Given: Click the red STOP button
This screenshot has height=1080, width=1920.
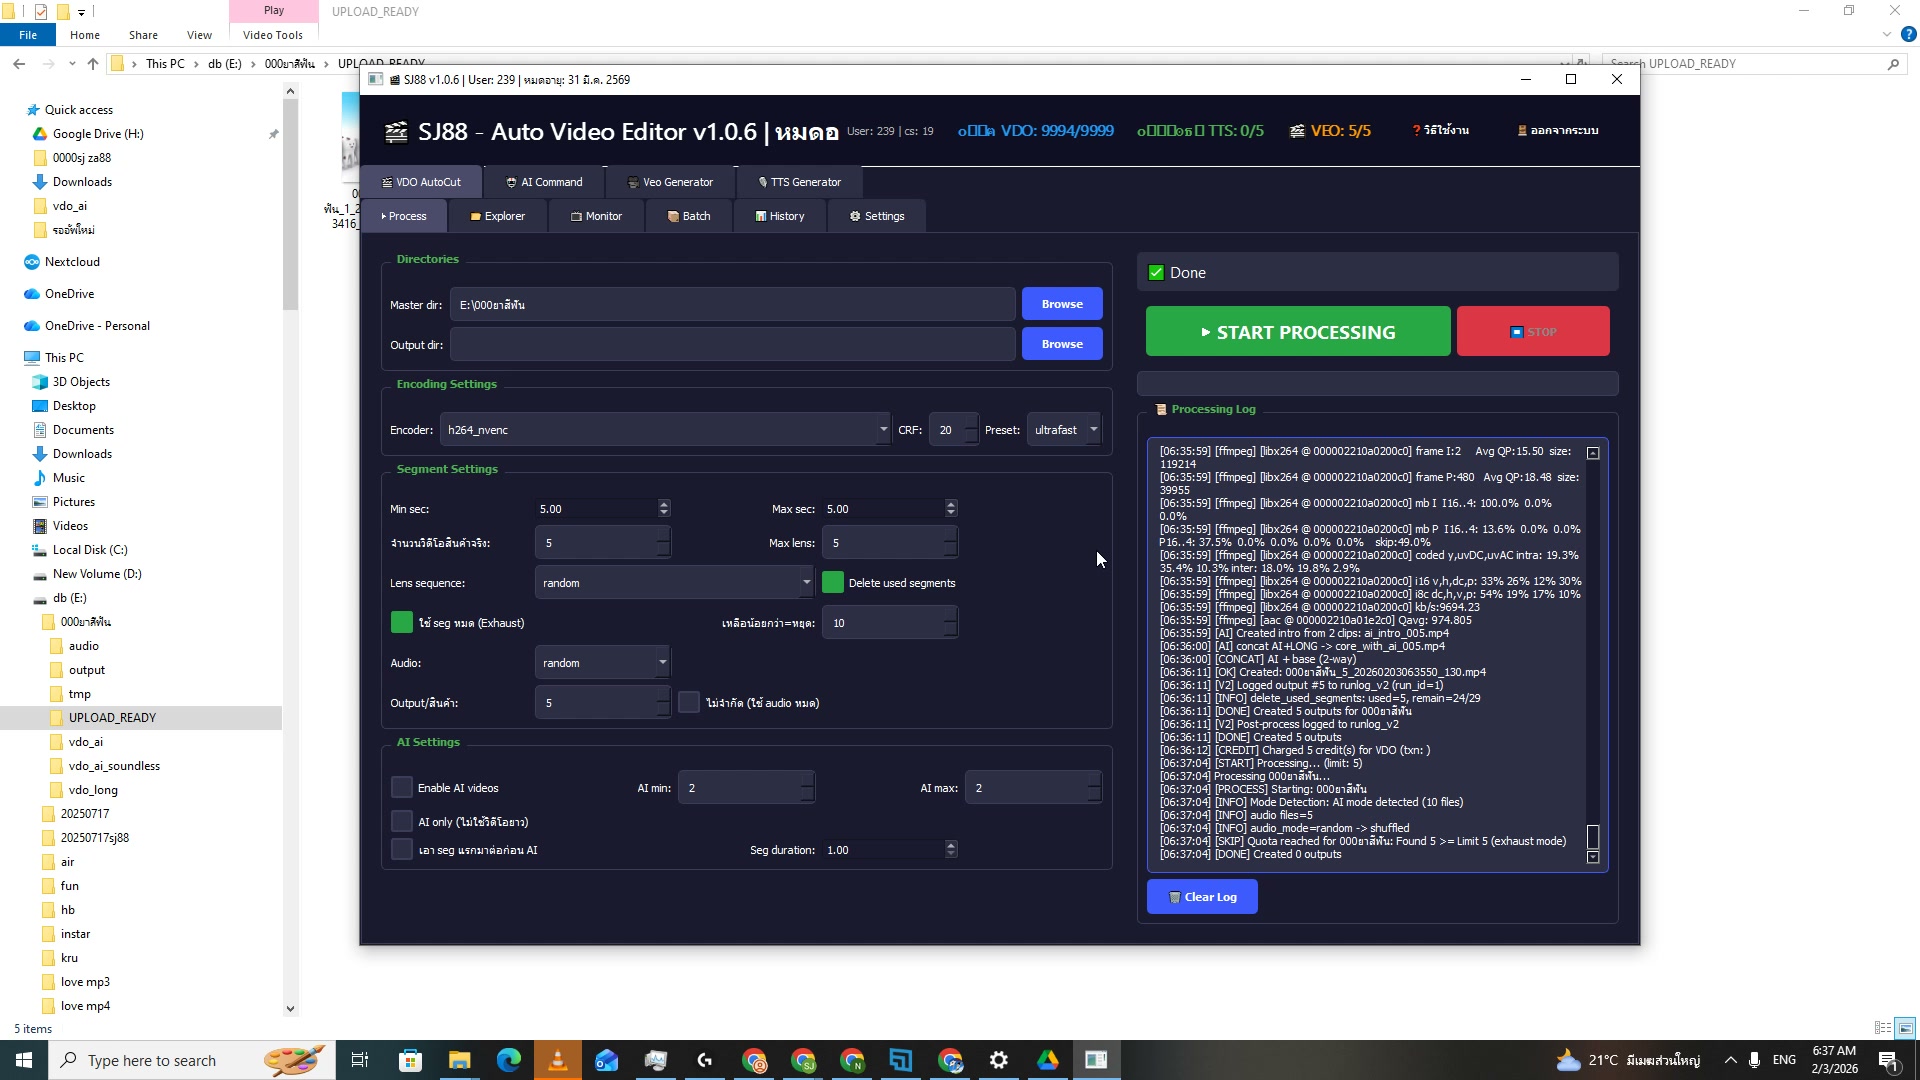Looking at the screenshot, I should [x=1532, y=332].
